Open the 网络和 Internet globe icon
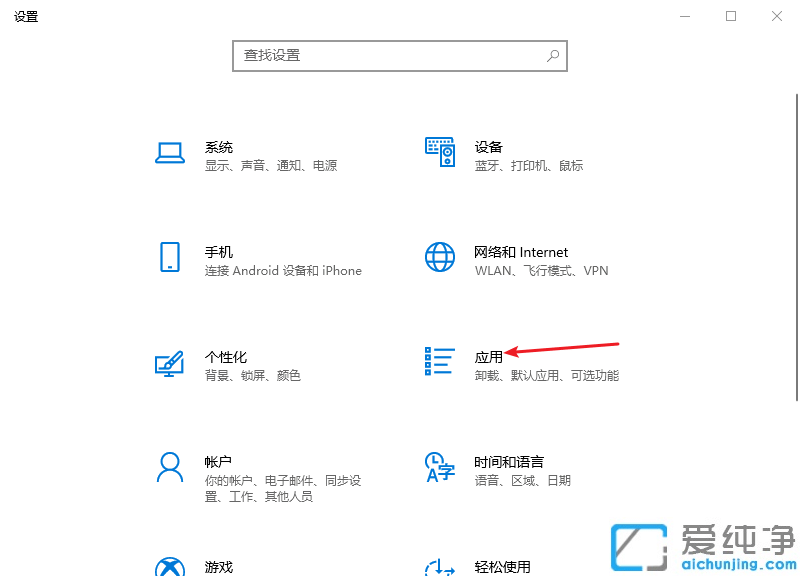The image size is (800, 576). pyautogui.click(x=438, y=258)
